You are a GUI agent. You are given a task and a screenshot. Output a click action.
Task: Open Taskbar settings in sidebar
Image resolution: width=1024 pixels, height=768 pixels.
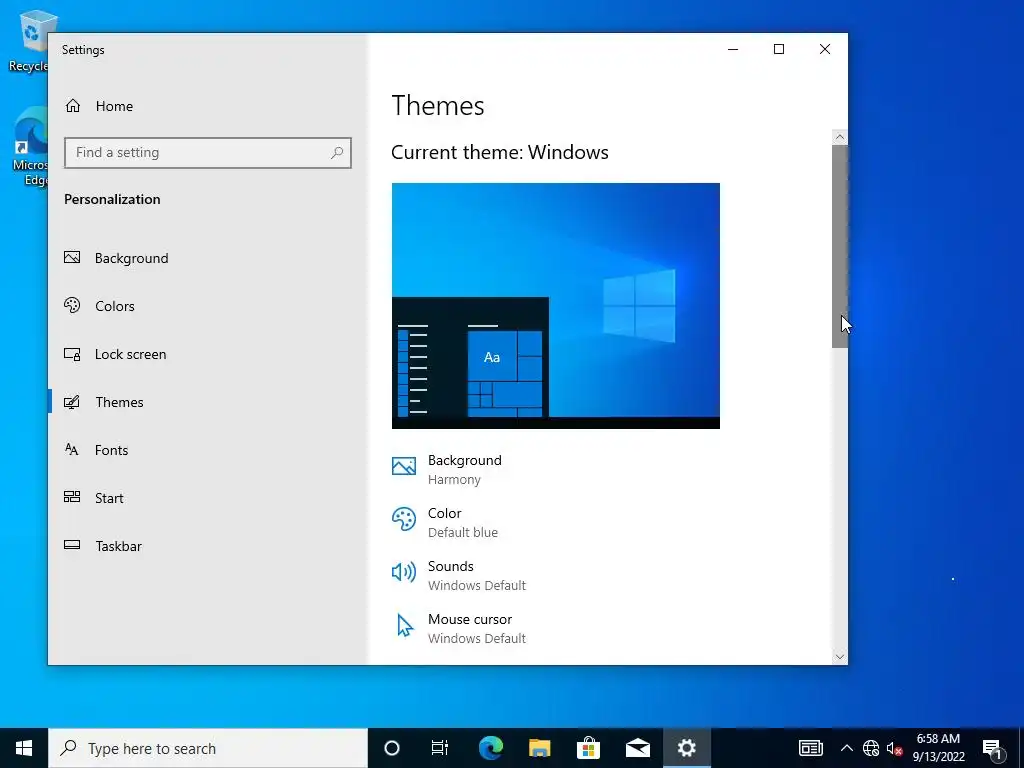[103, 546]
